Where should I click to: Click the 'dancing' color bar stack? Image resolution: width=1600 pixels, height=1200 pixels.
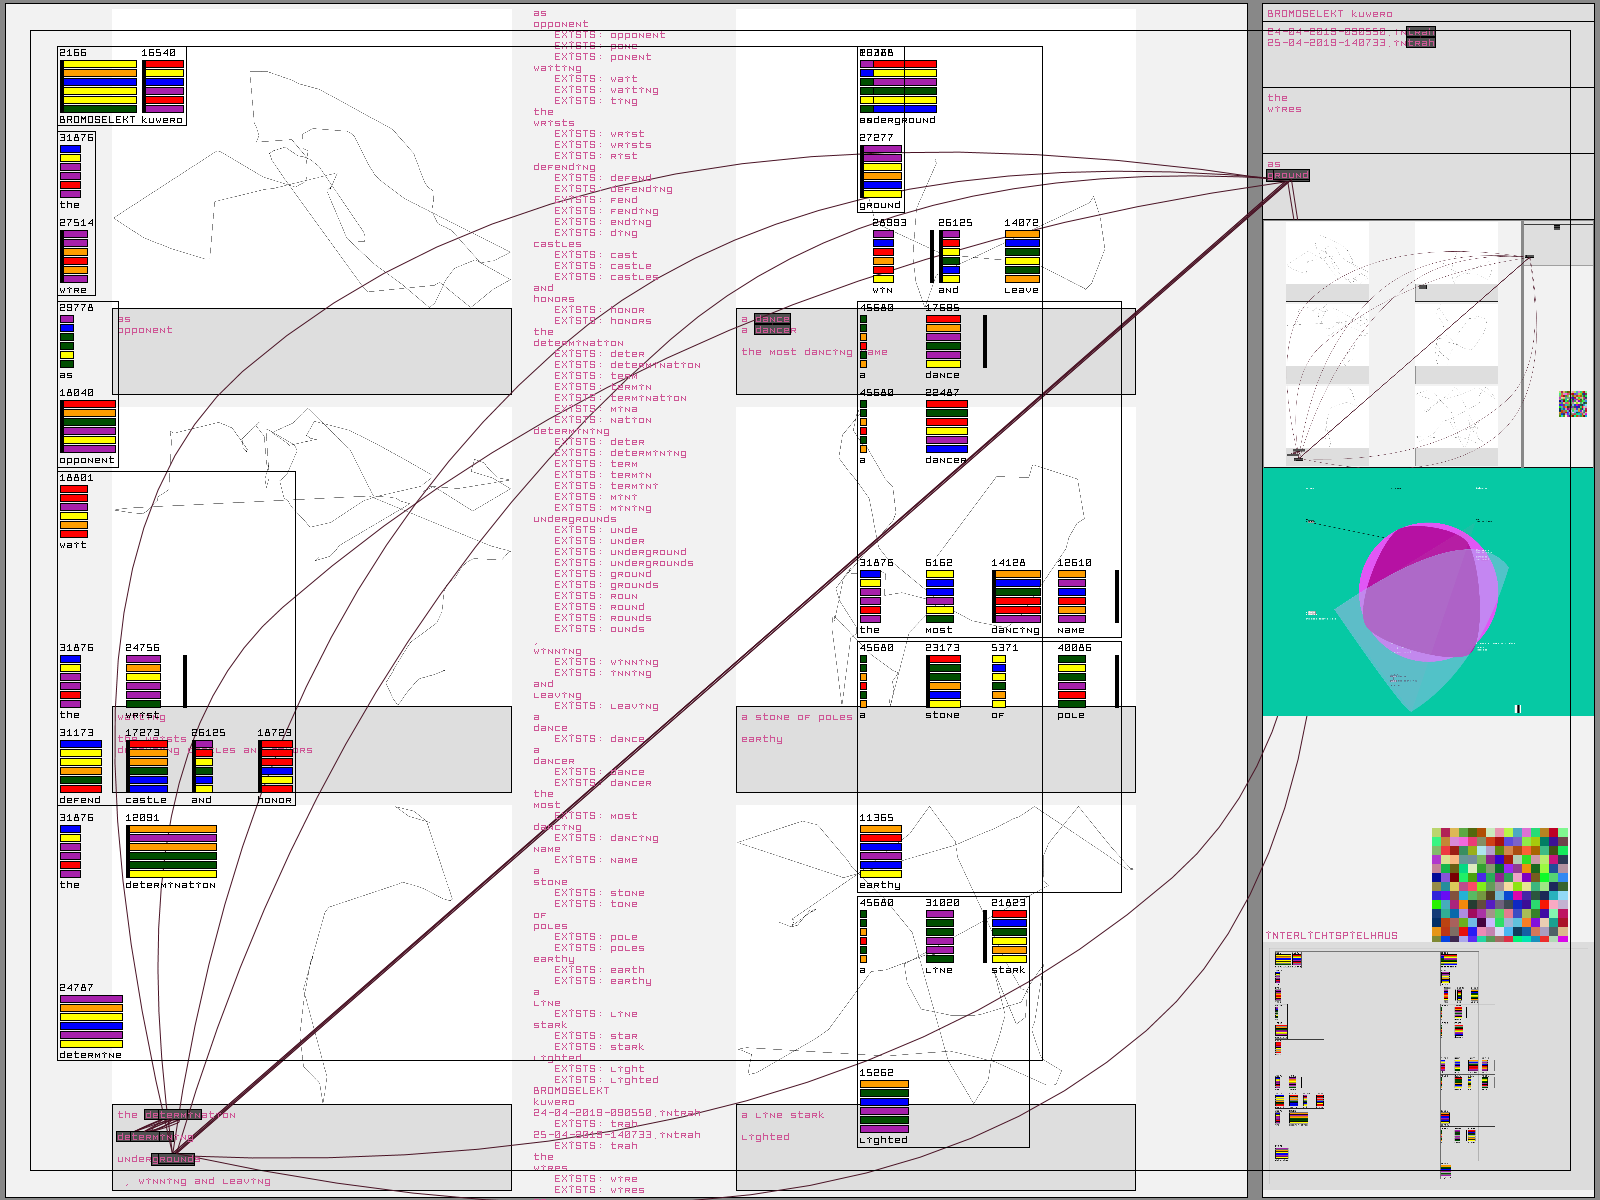pos(1016,596)
